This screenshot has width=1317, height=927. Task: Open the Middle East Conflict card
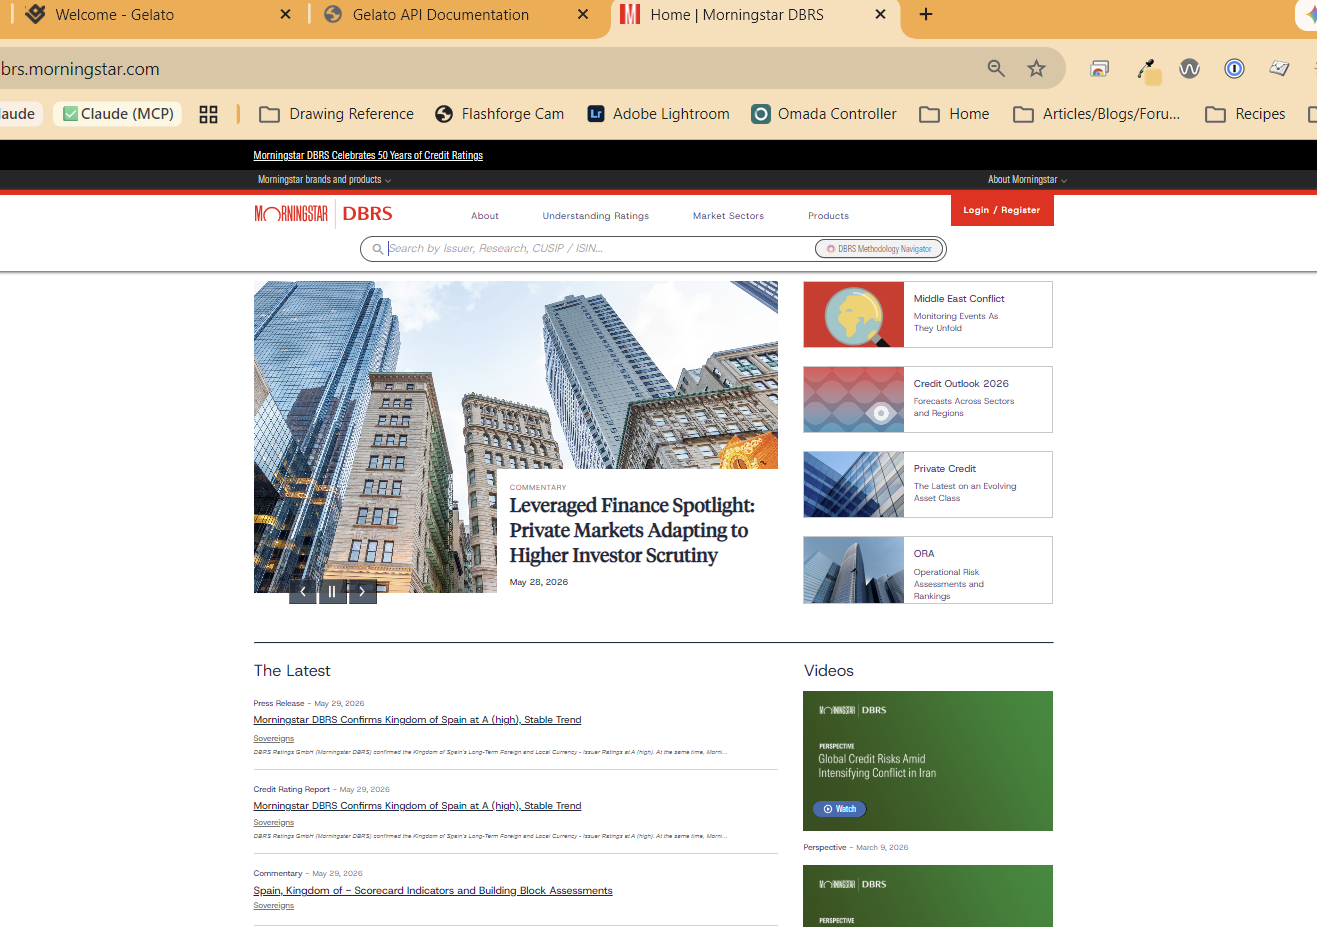coord(928,314)
